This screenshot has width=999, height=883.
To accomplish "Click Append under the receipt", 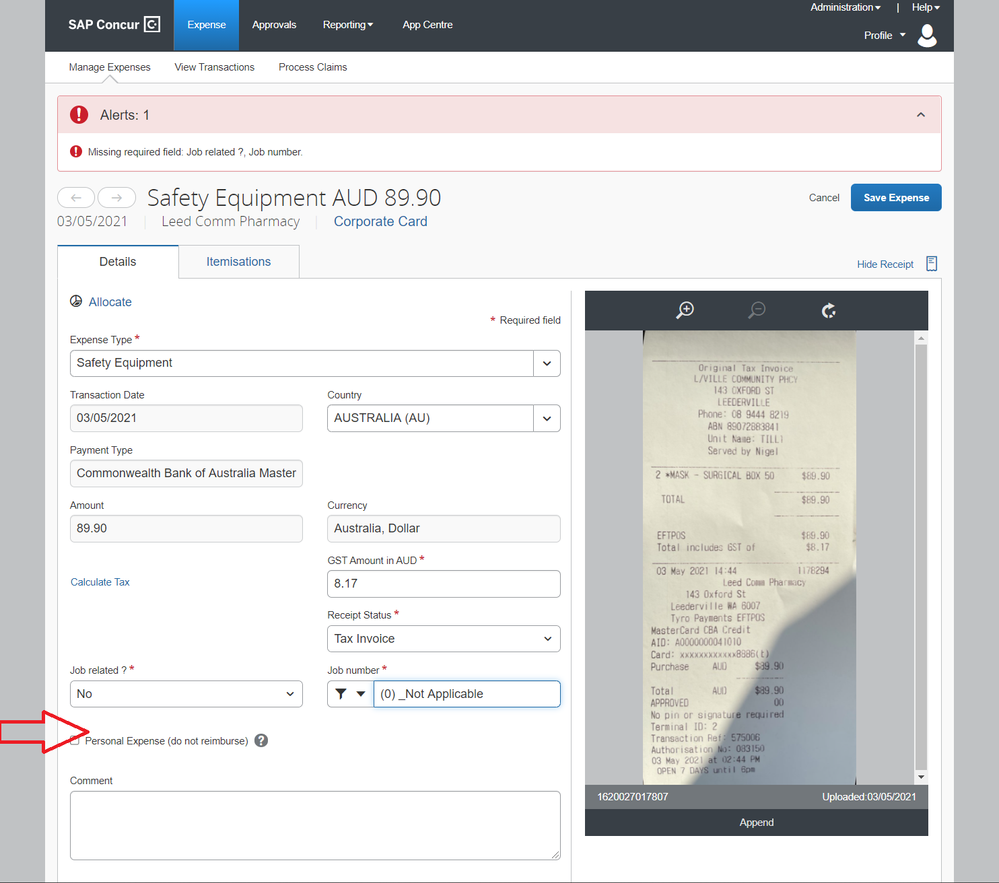I will (756, 822).
